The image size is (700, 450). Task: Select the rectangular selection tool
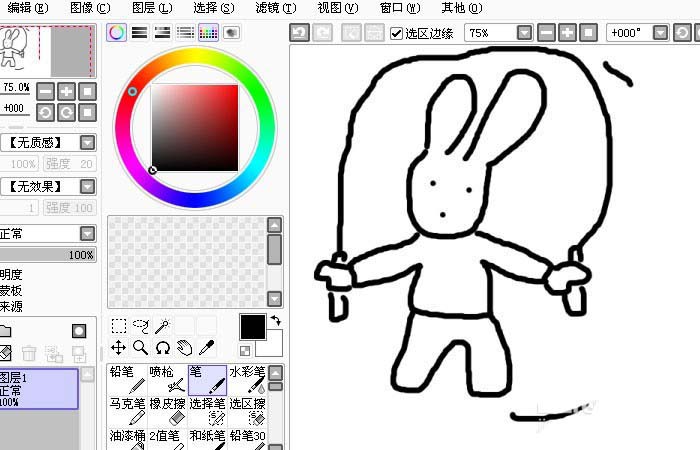(118, 326)
